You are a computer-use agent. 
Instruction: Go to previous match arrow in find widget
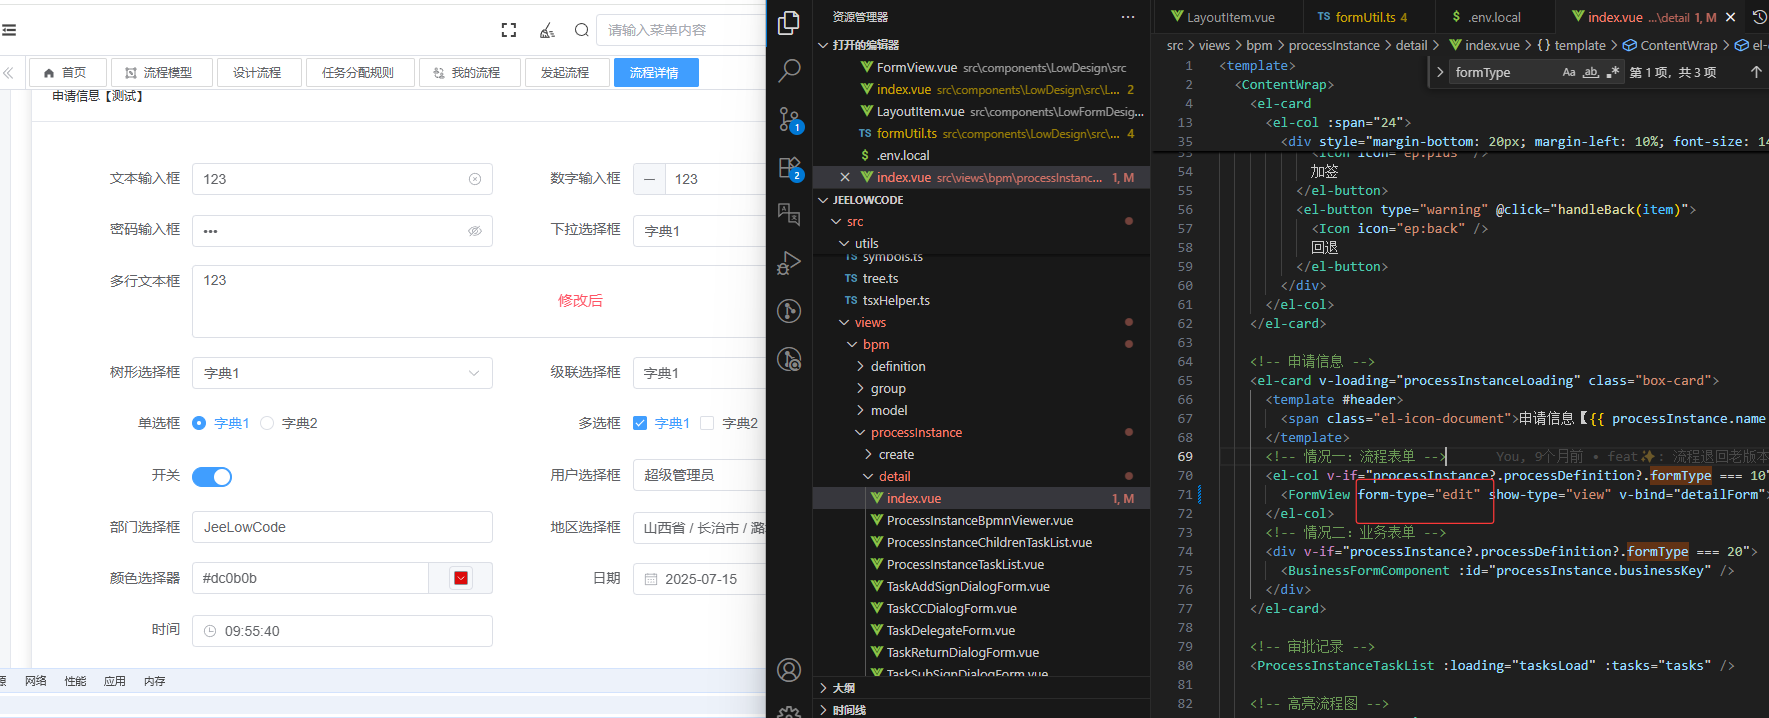(1756, 72)
